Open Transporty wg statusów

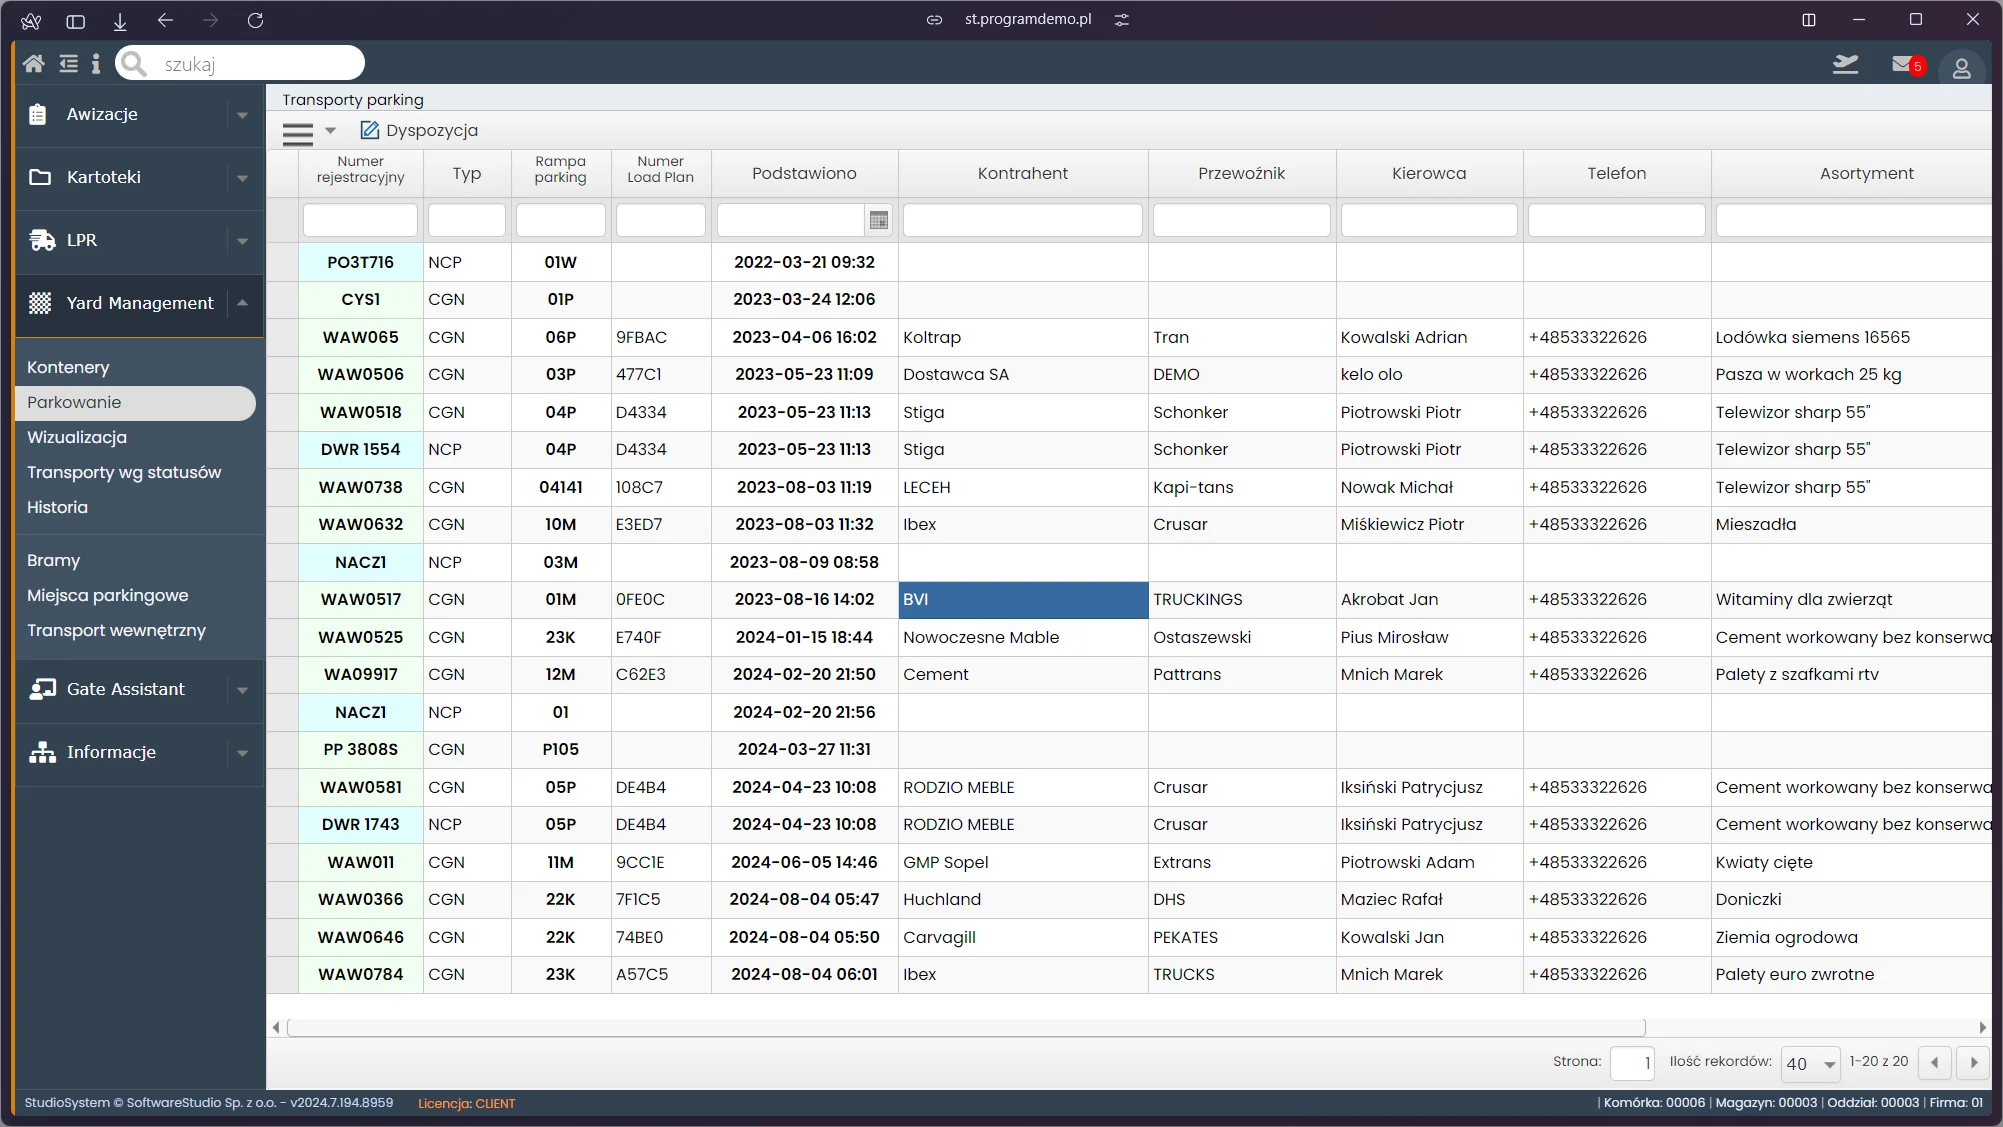pos(124,472)
